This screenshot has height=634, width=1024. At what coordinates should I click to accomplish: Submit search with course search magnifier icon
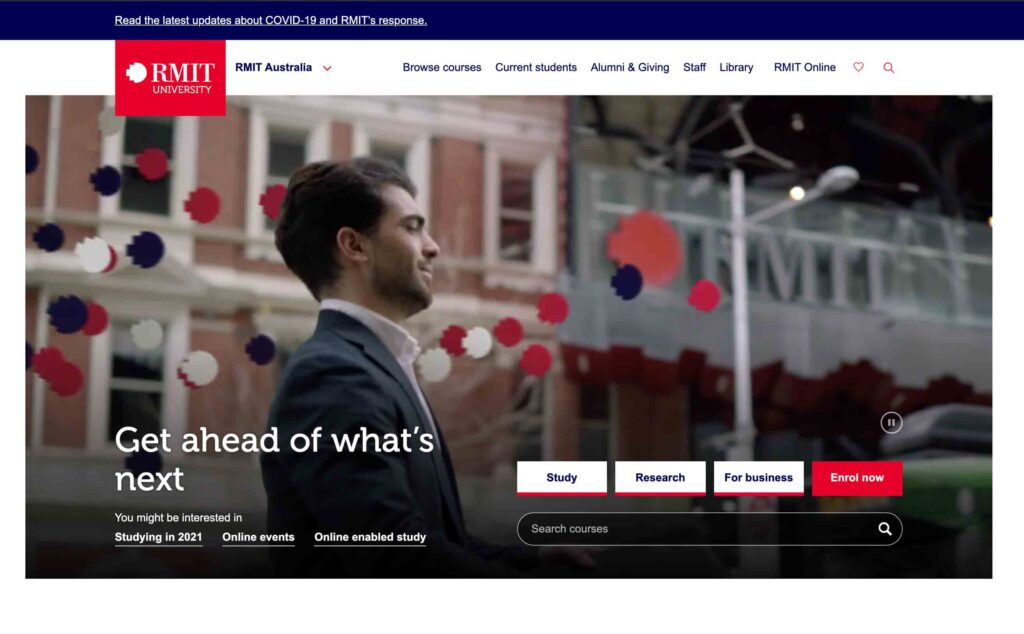pyautogui.click(x=884, y=529)
